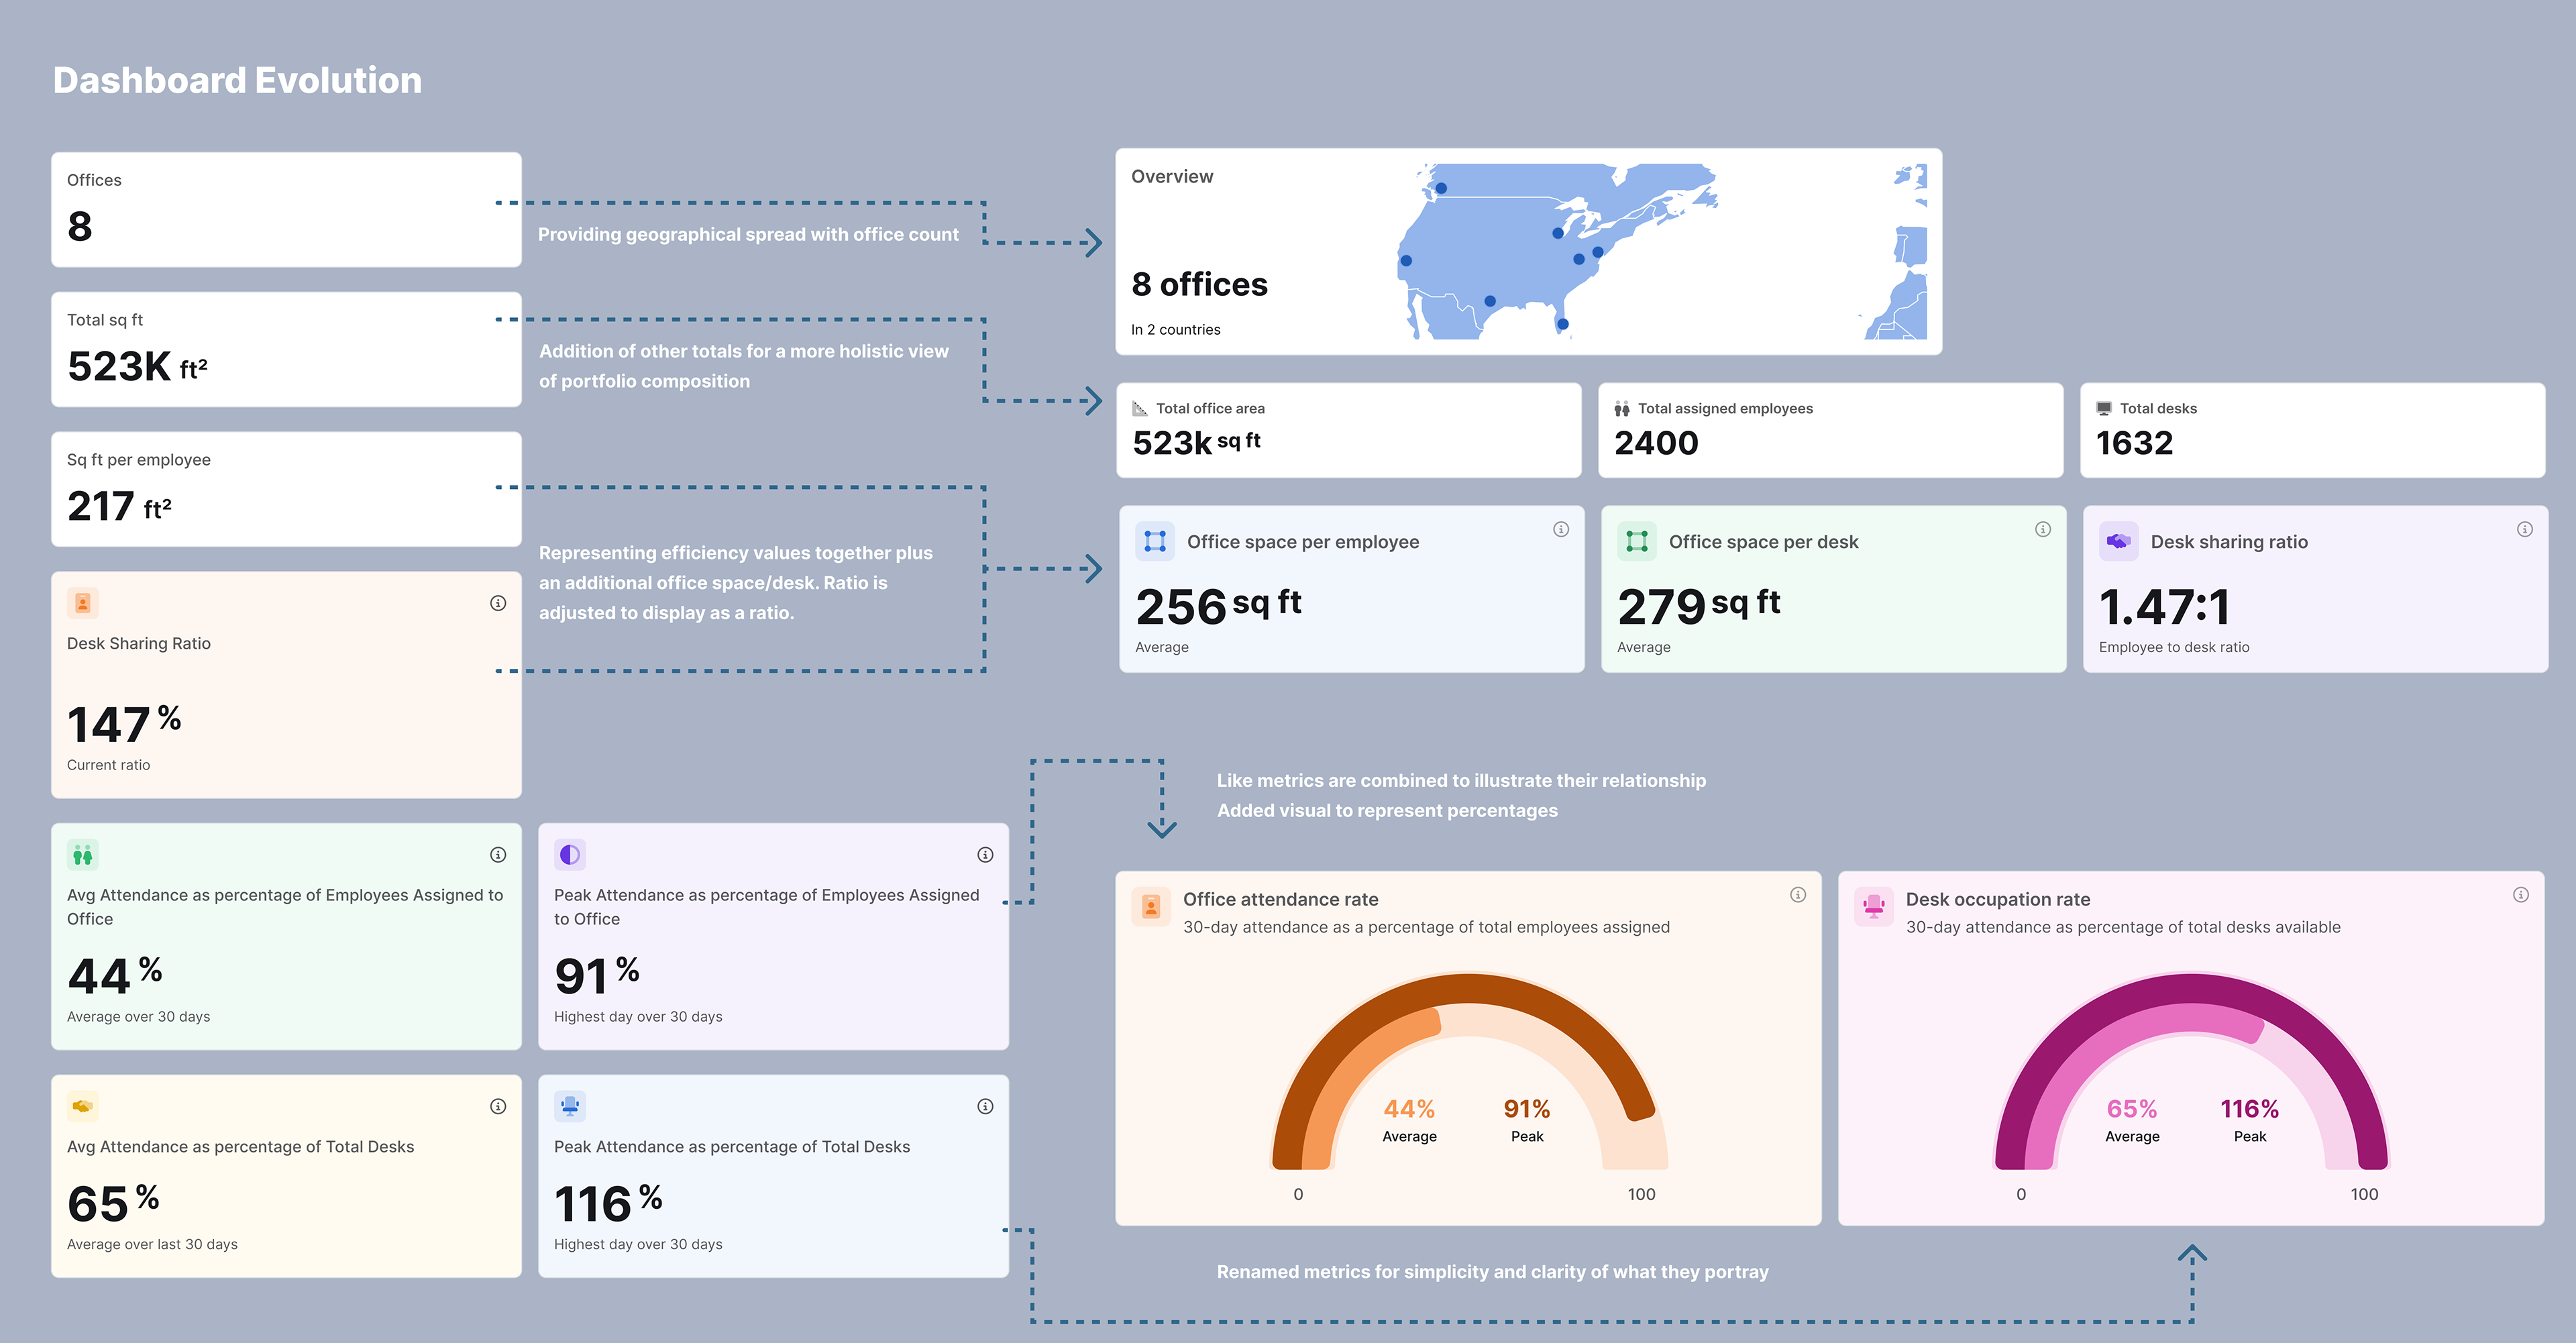Click green people icon on Avg Attendance card
The height and width of the screenshot is (1343, 2576).
[83, 855]
